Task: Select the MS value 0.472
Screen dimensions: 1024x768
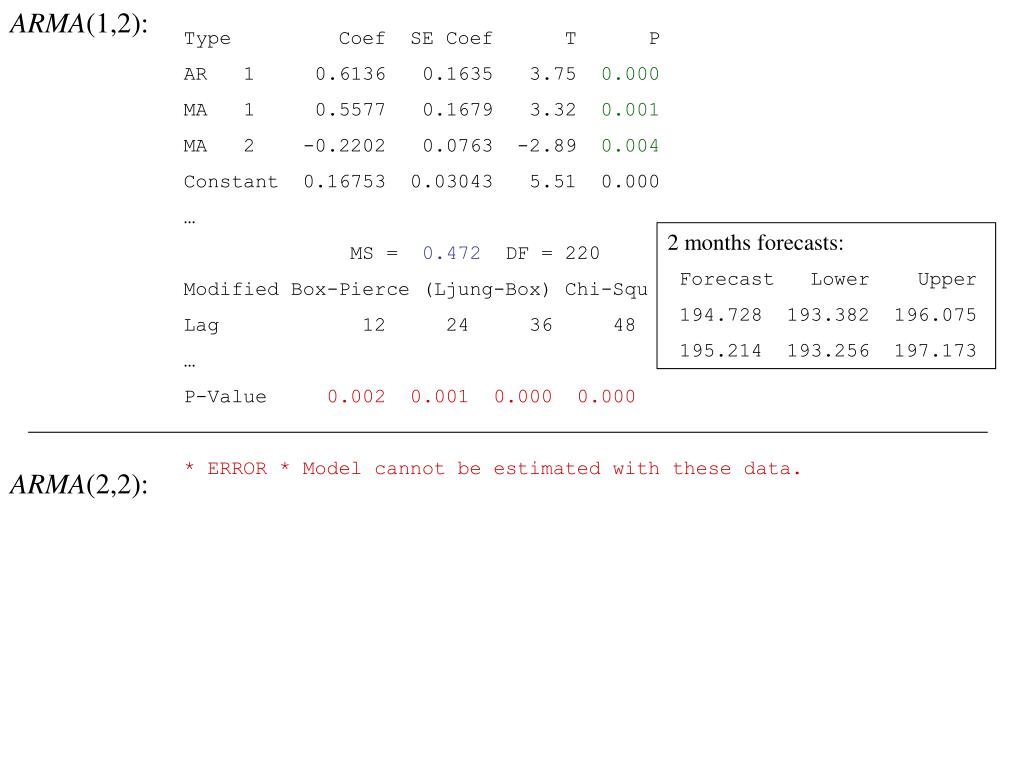Action: pyautogui.click(x=451, y=253)
